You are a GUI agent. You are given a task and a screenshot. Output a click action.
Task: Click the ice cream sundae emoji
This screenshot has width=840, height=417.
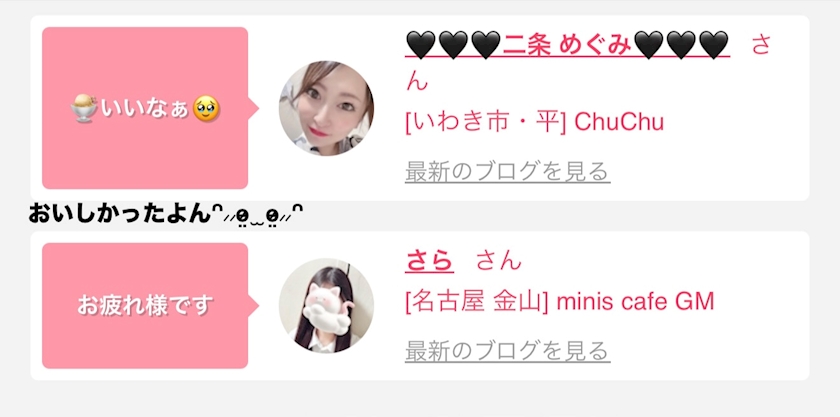(85, 109)
